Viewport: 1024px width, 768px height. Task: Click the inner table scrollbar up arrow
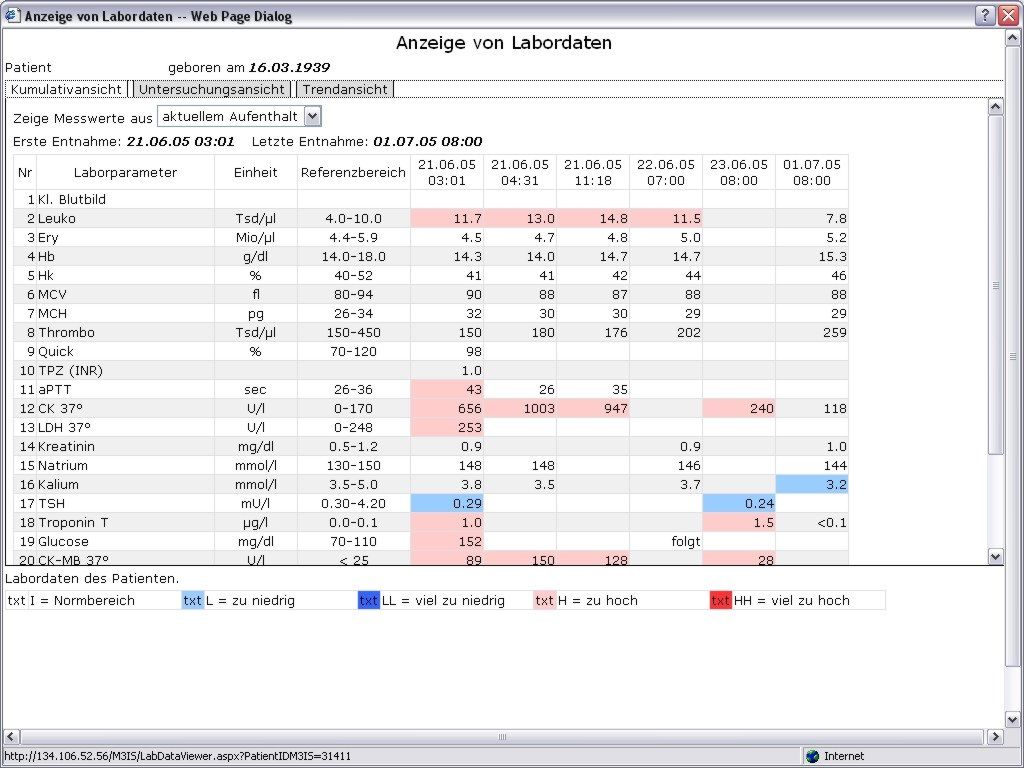coord(995,106)
